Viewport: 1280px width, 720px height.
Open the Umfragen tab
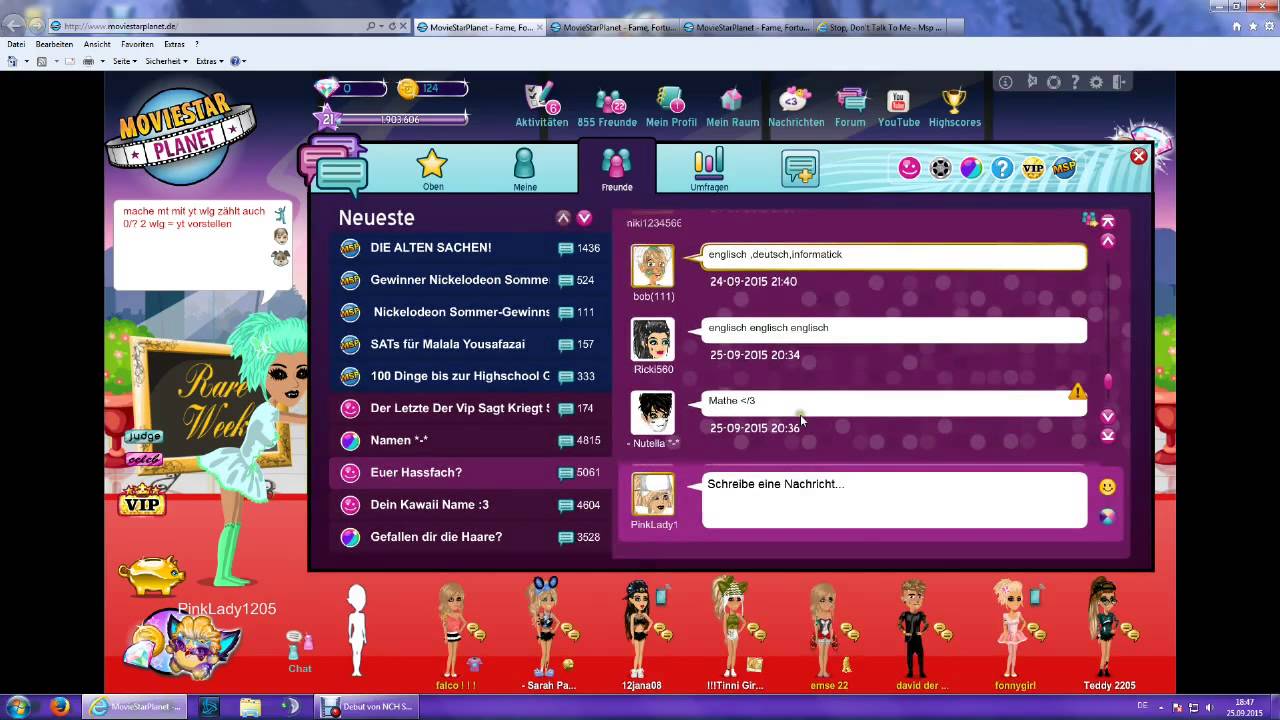709,169
